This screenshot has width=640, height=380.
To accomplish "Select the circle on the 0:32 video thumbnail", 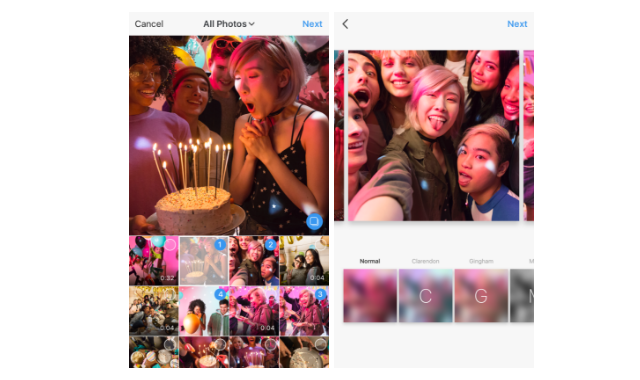I will [x=170, y=244].
